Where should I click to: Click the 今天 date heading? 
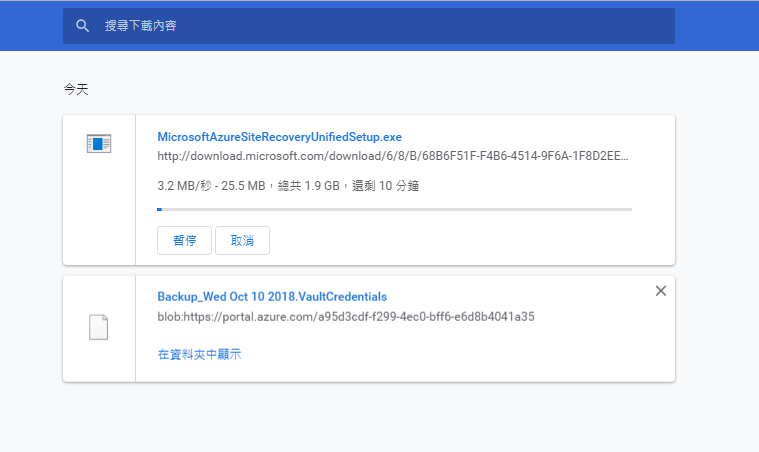76,90
